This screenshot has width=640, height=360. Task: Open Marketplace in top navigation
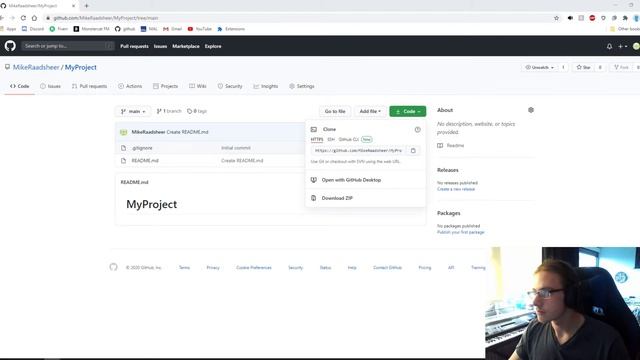186,47
